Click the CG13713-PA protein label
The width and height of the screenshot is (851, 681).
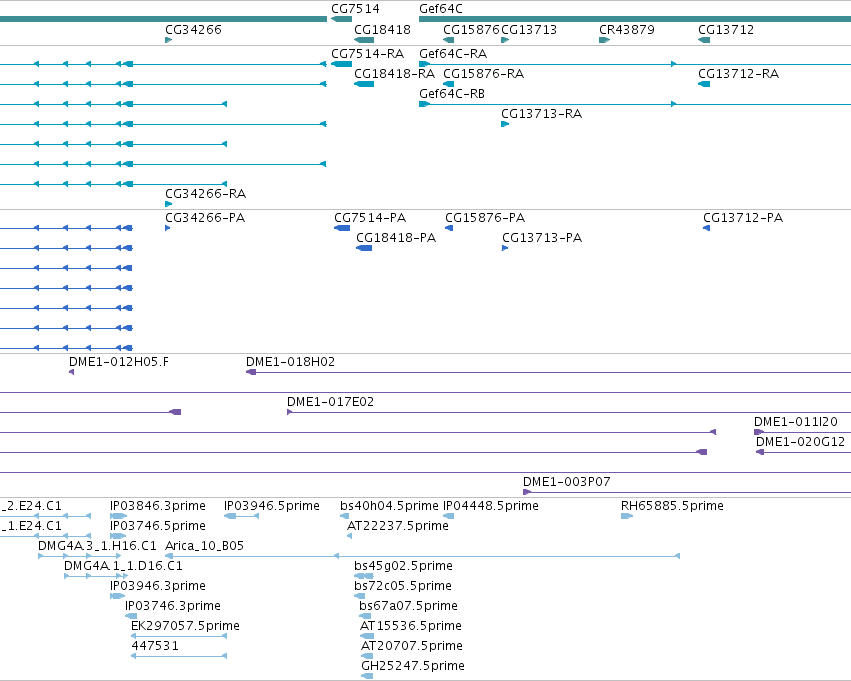pos(542,238)
